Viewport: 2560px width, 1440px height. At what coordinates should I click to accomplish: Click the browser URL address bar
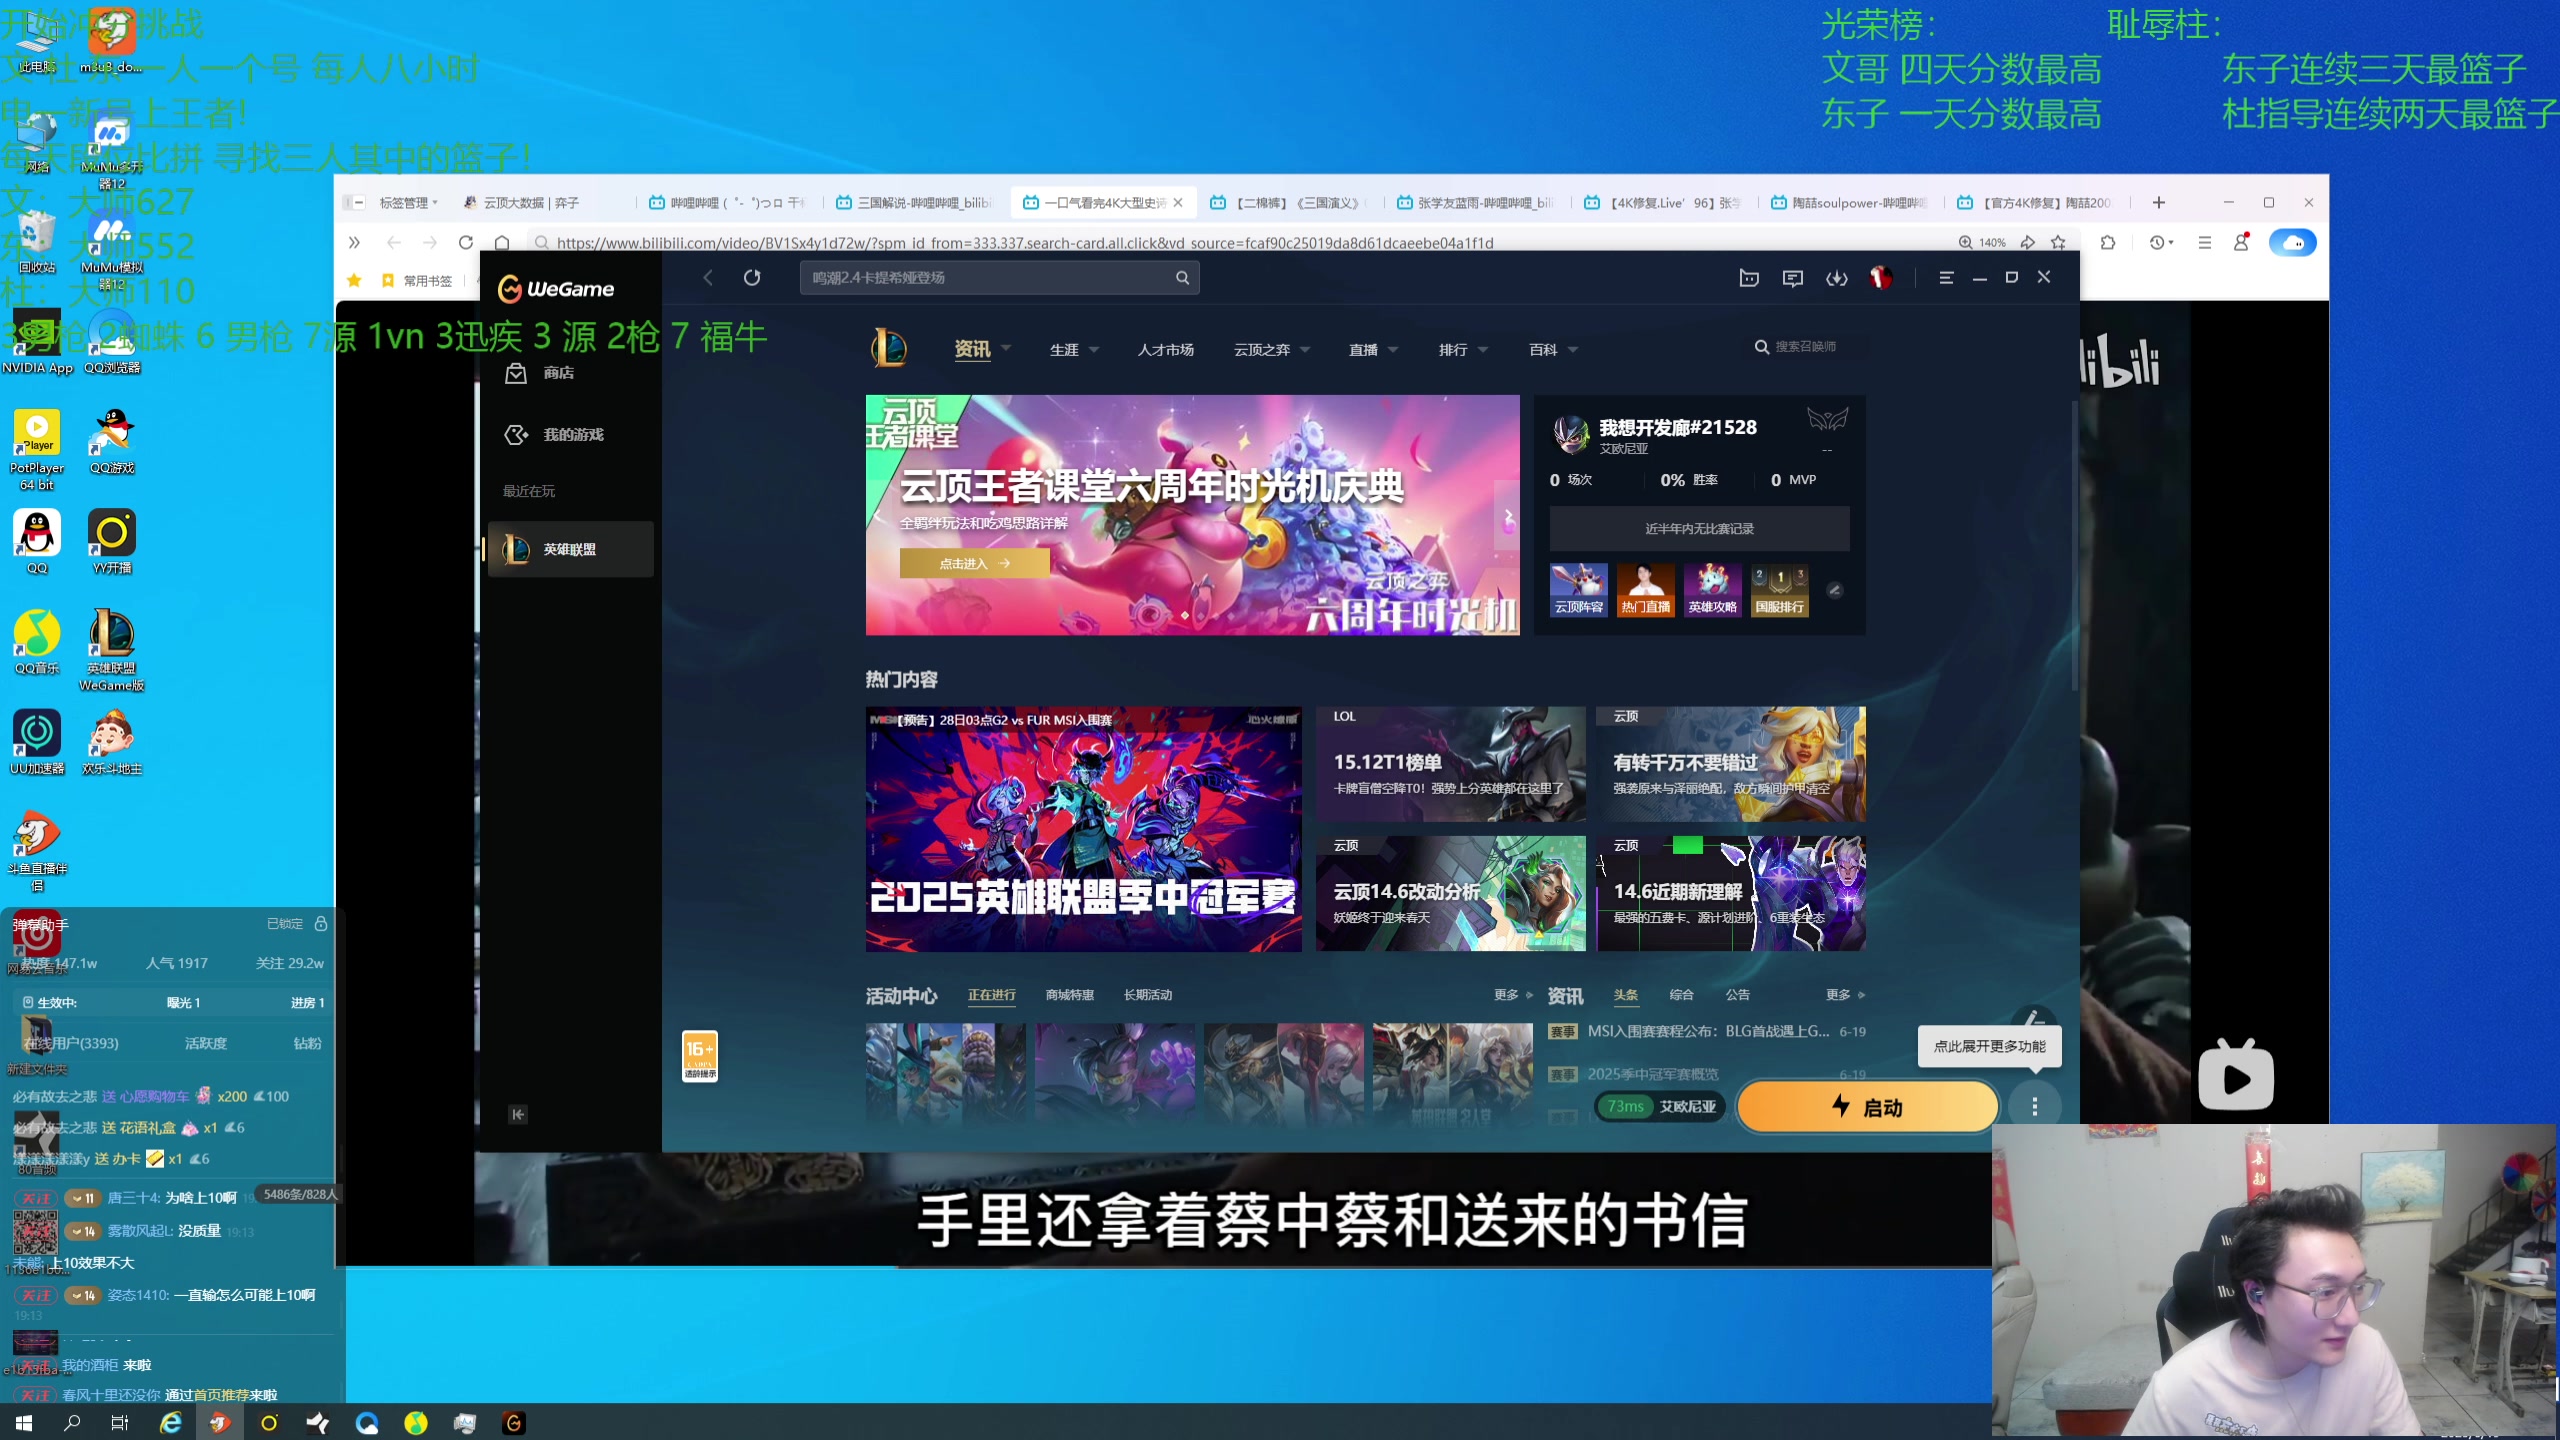click(x=1240, y=243)
